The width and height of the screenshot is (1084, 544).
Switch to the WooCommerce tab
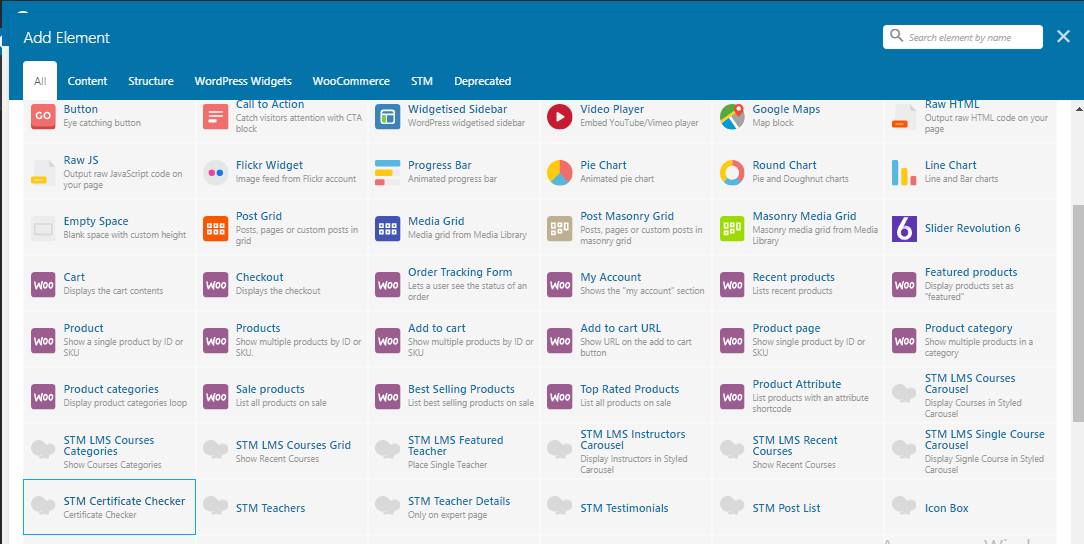point(350,81)
